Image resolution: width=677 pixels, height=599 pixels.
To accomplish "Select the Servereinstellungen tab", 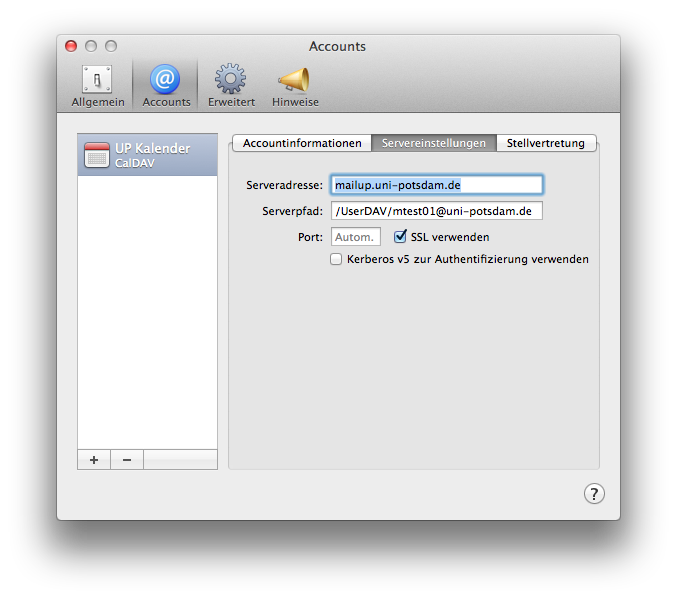I will [x=433, y=143].
